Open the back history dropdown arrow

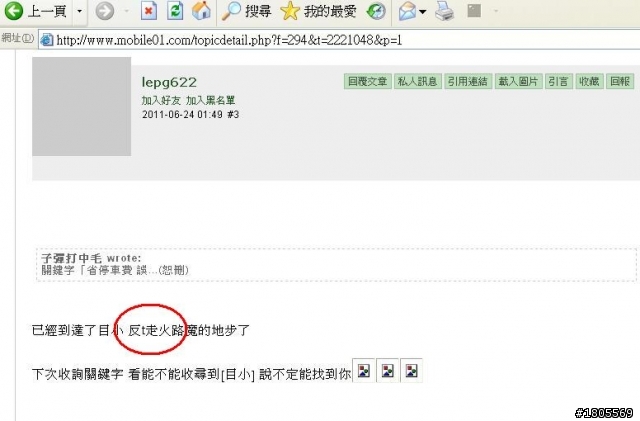coord(80,11)
